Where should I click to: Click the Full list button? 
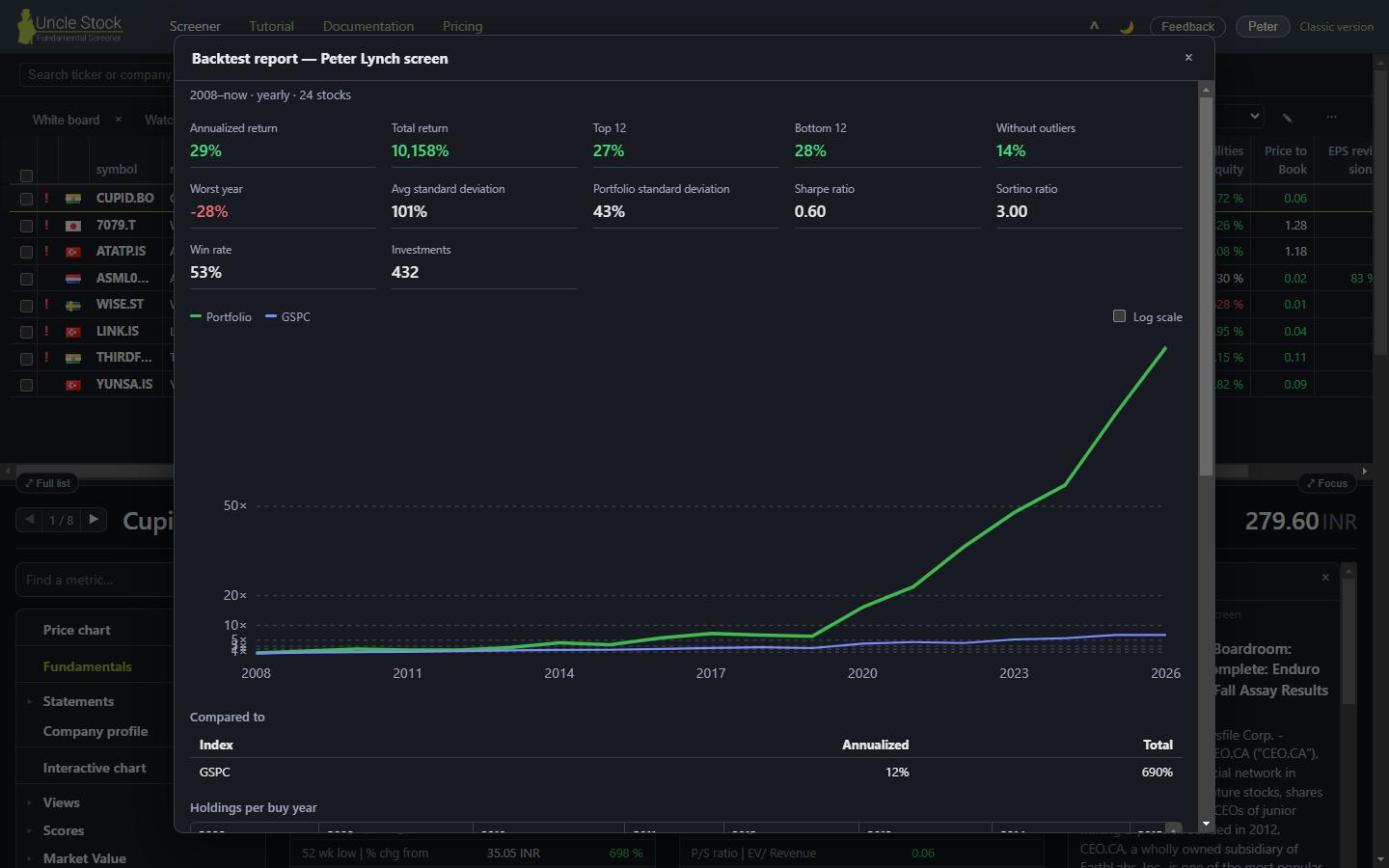[x=47, y=483]
